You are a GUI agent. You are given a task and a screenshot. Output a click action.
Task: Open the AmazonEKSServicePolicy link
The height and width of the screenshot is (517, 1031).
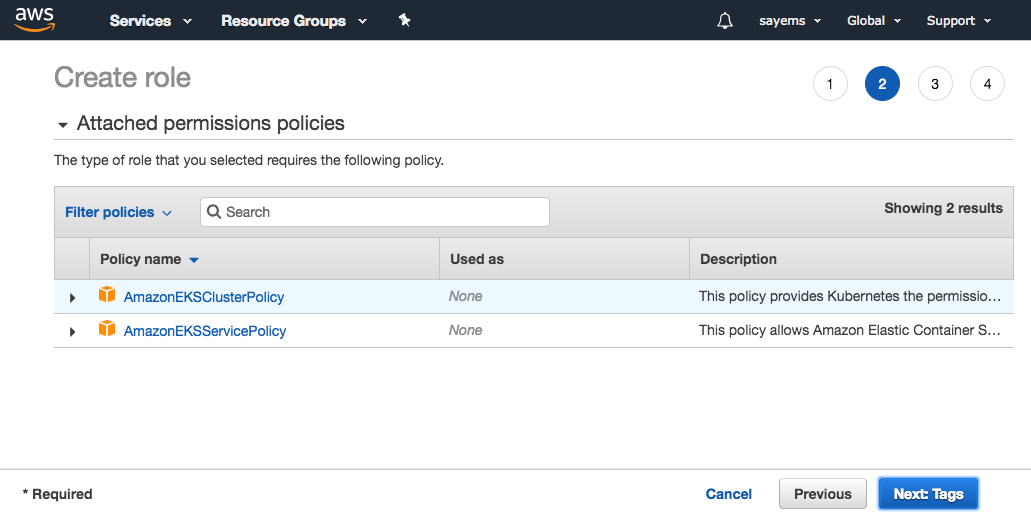(x=204, y=331)
